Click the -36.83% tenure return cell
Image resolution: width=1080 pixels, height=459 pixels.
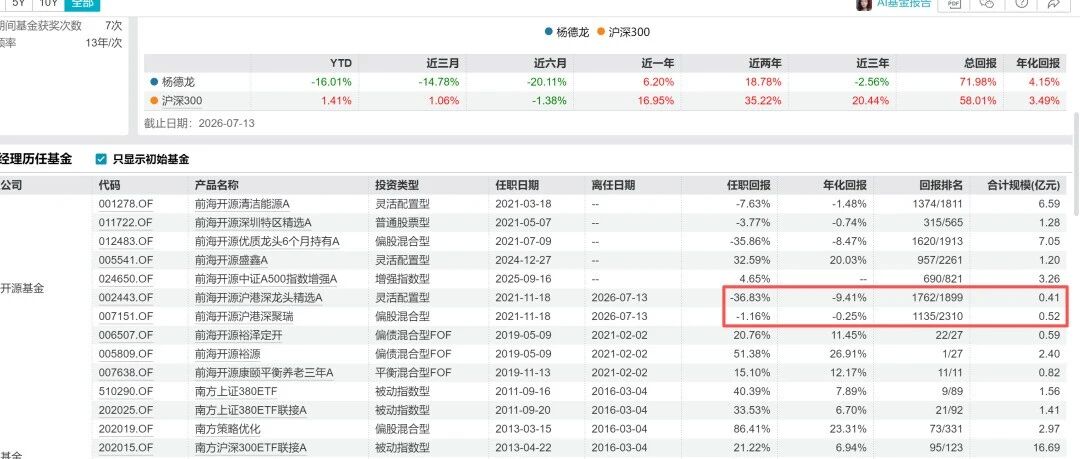(751, 298)
